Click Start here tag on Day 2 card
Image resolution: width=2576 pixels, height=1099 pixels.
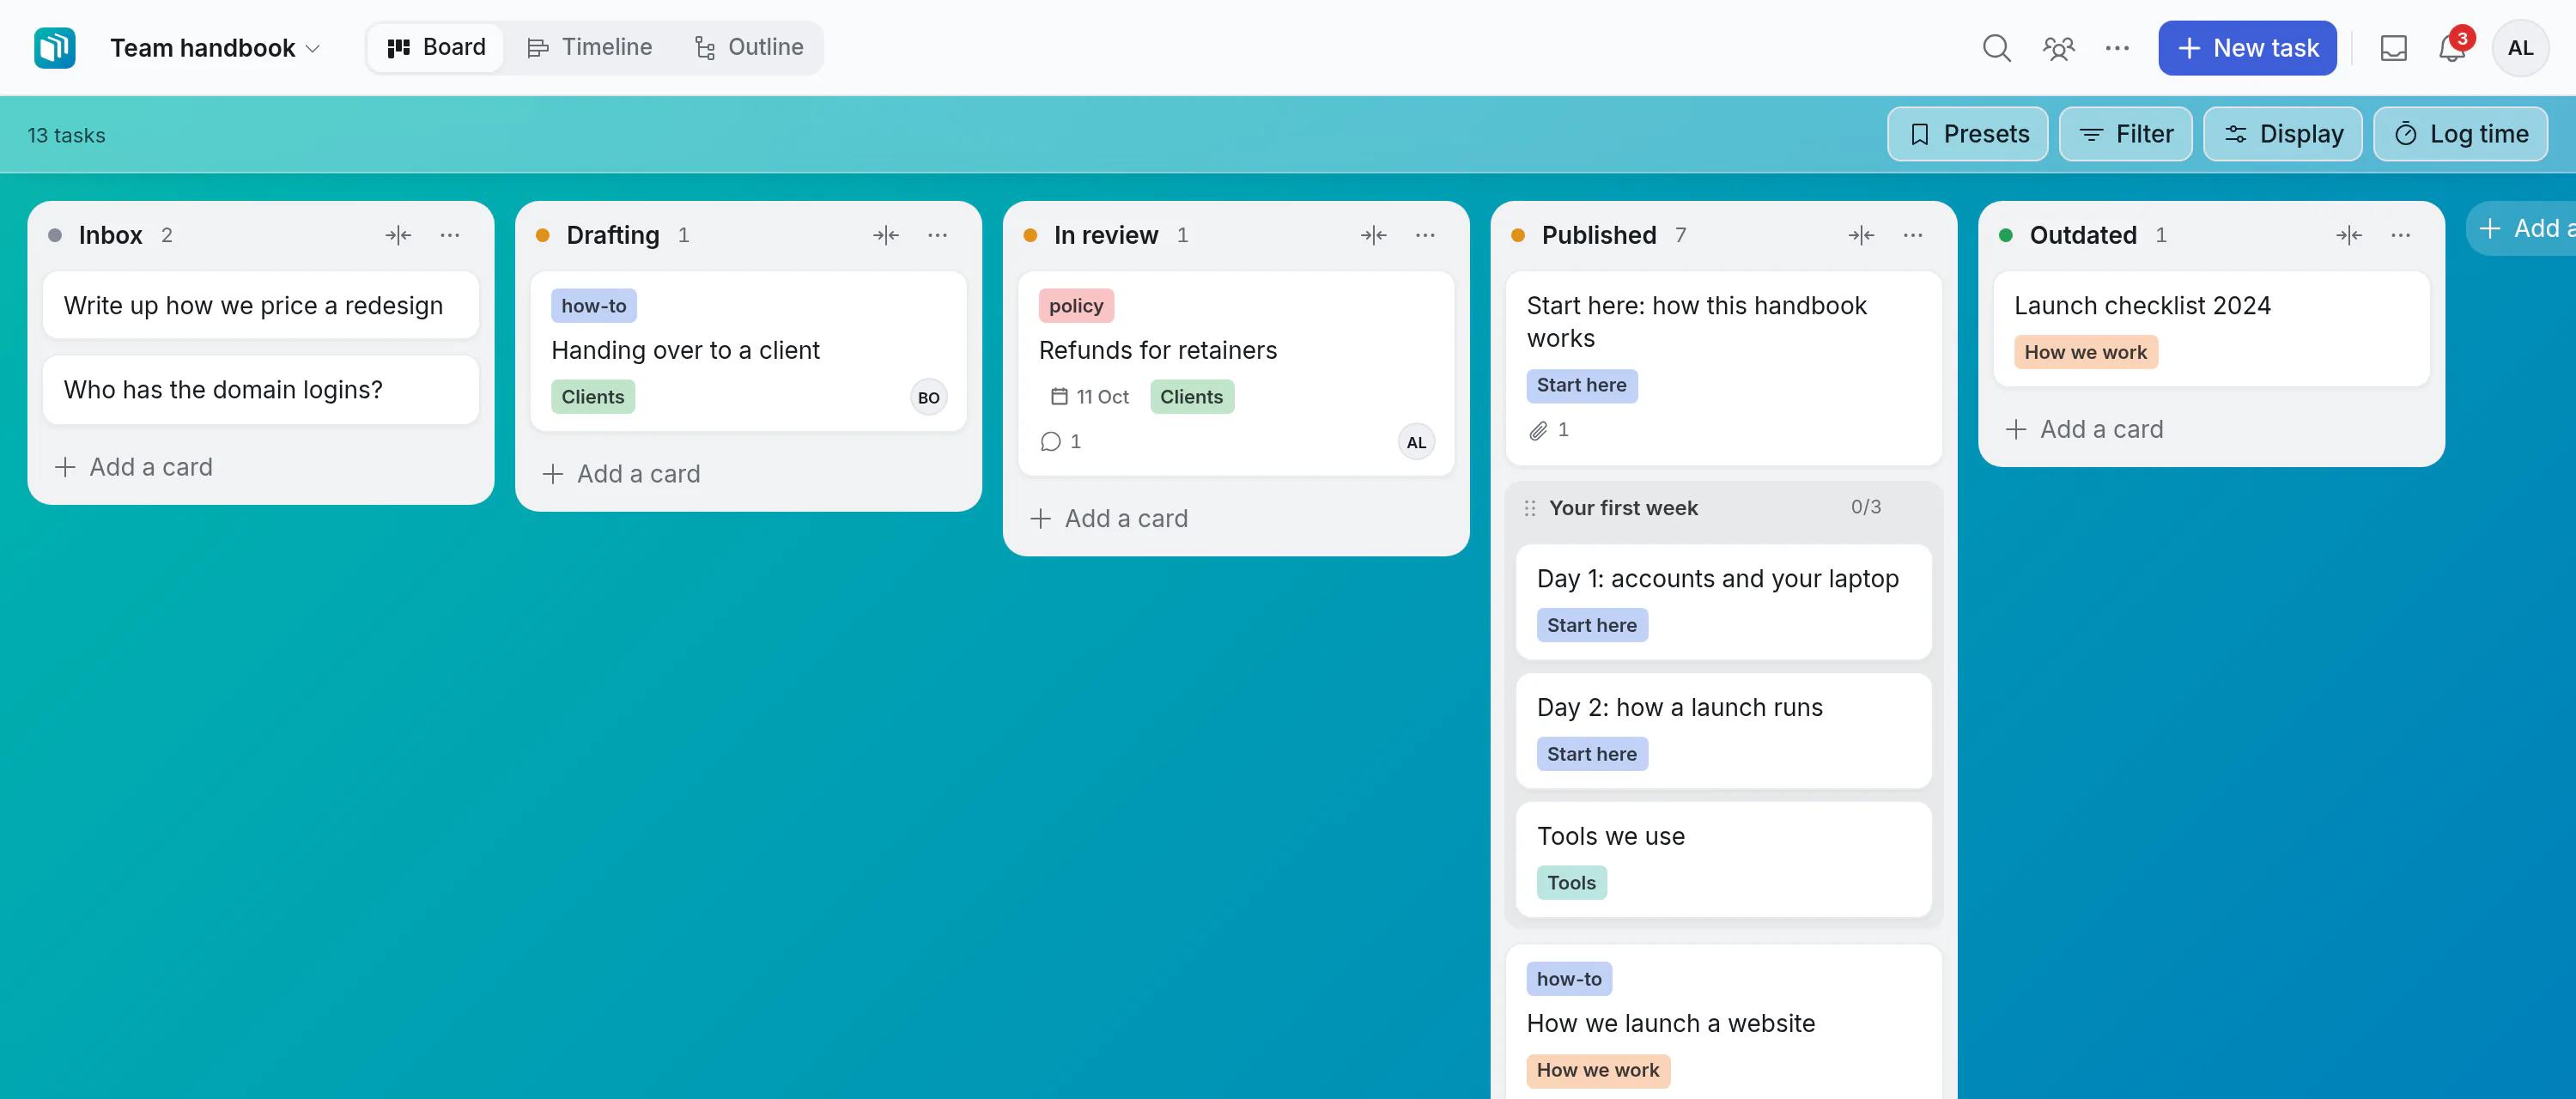click(1592, 754)
